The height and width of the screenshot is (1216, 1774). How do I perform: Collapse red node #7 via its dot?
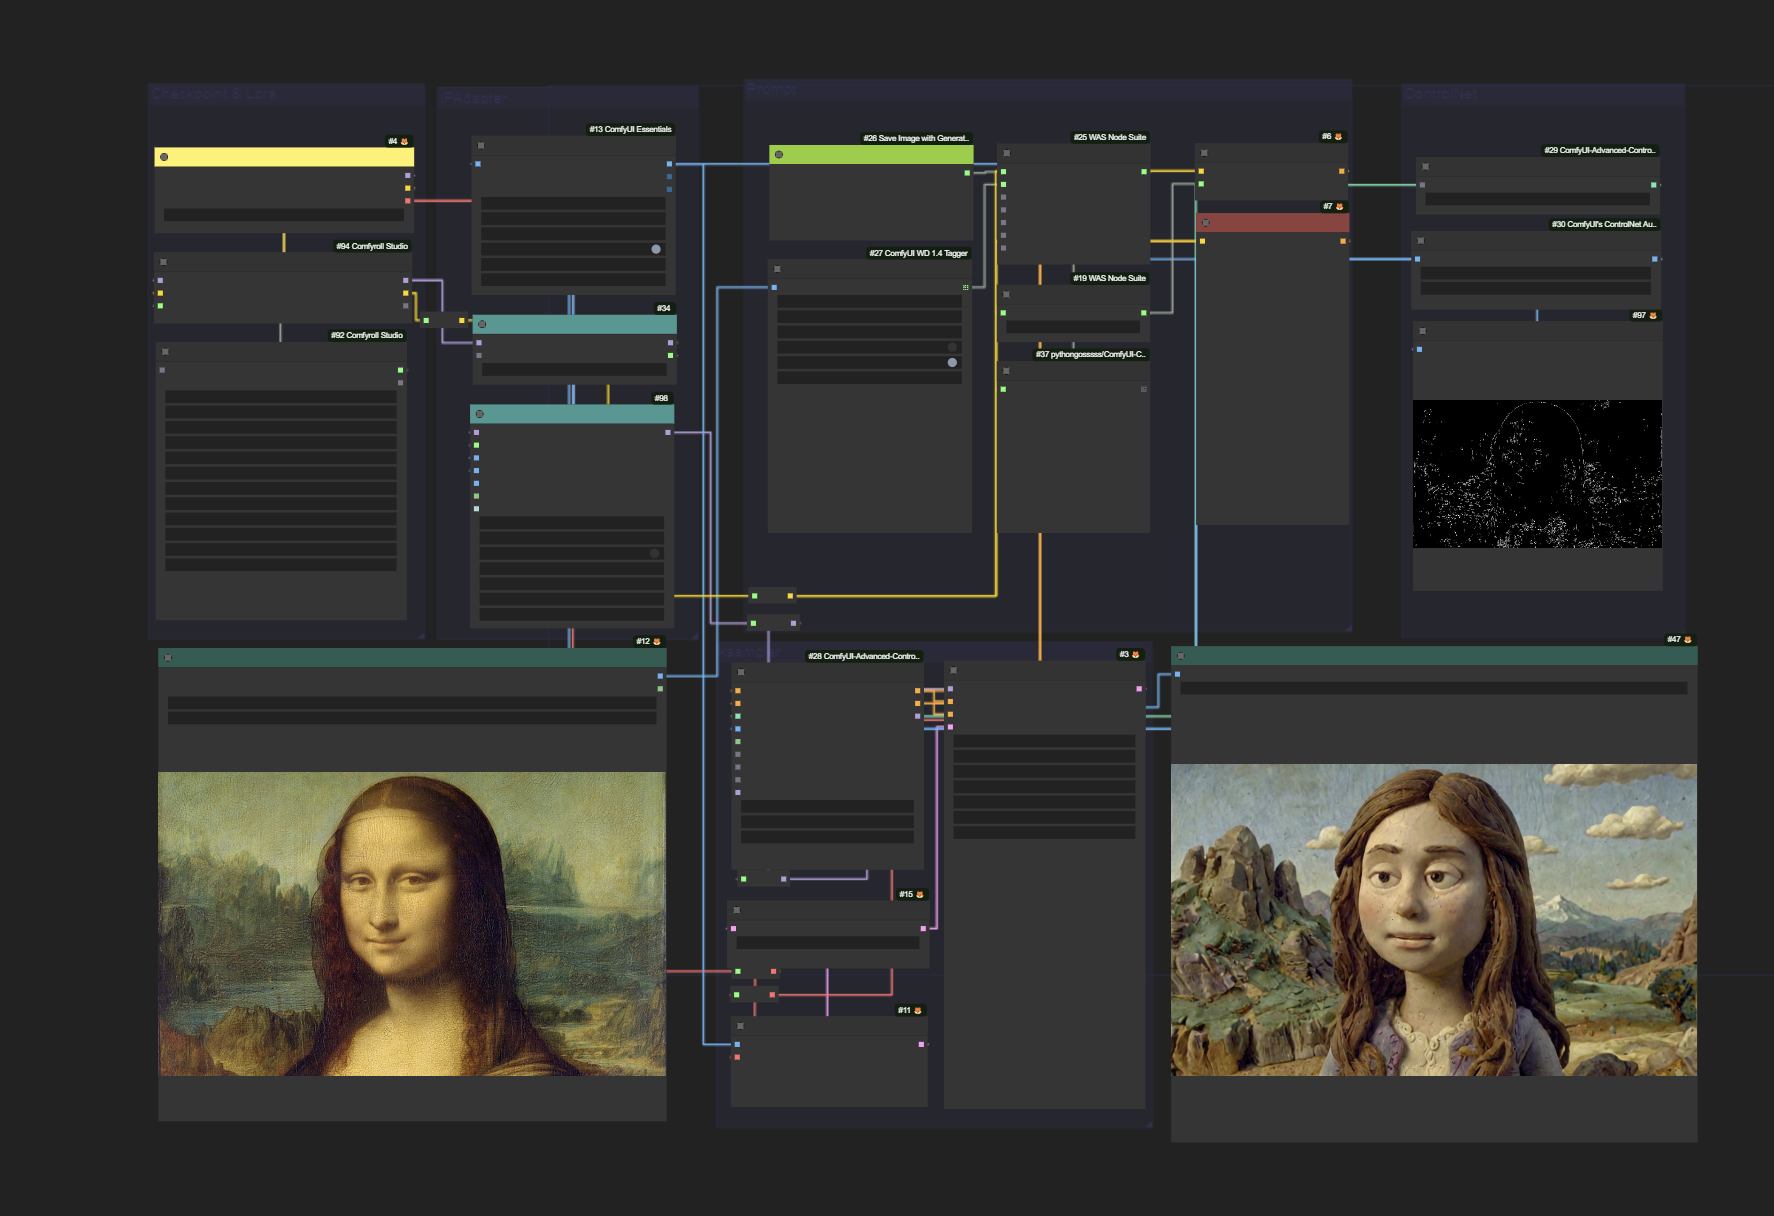point(1206,223)
